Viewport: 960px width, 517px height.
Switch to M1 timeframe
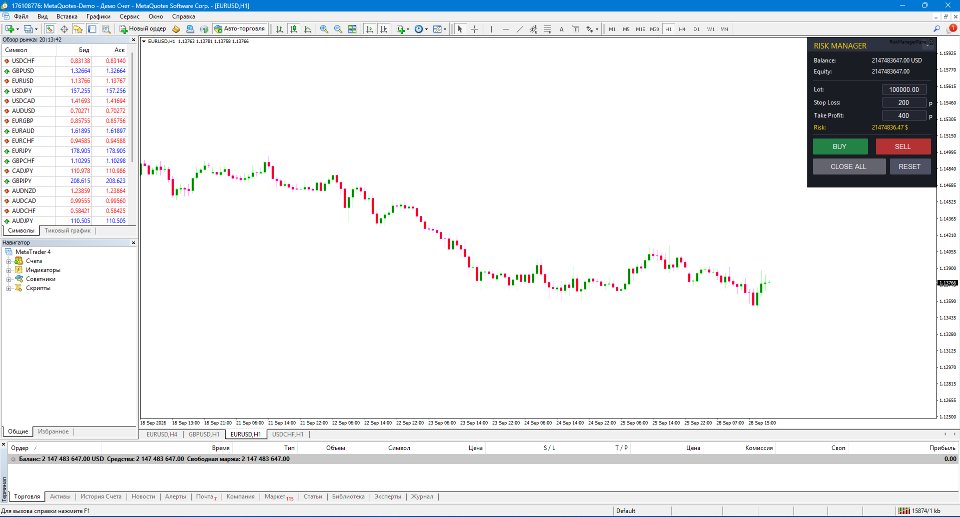[612, 29]
